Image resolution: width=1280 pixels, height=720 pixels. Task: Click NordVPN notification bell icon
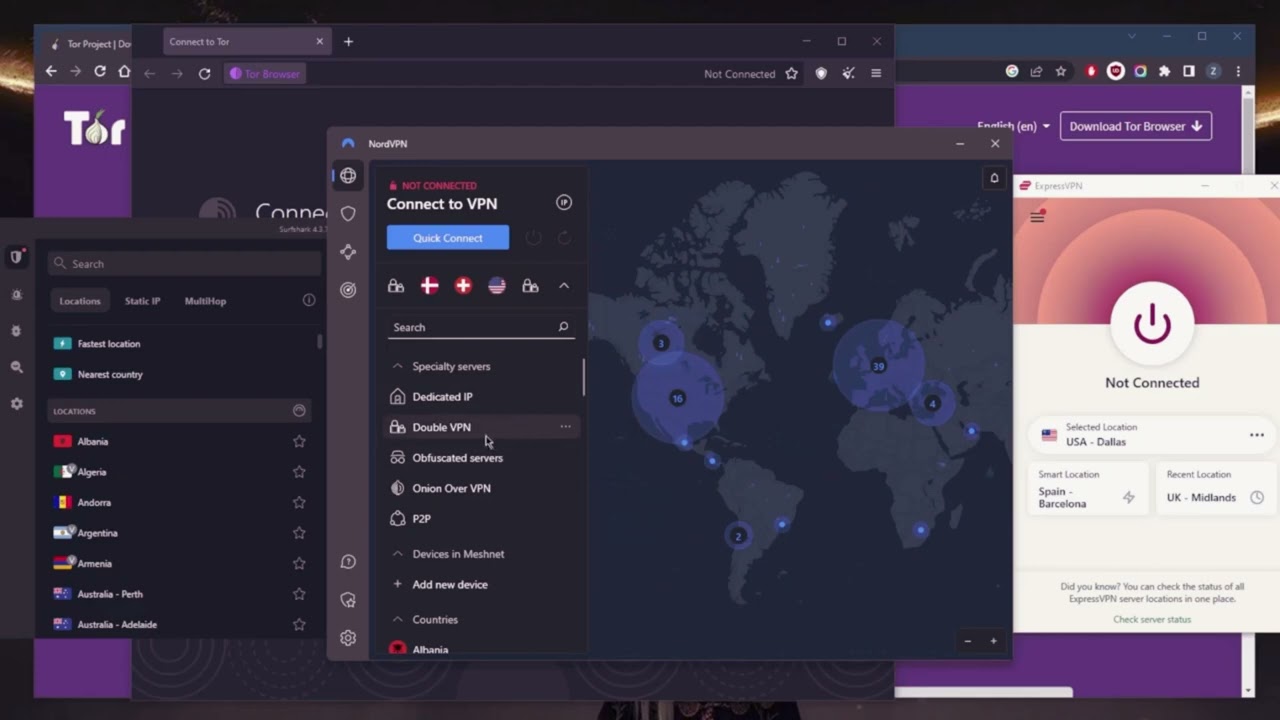[x=994, y=178]
